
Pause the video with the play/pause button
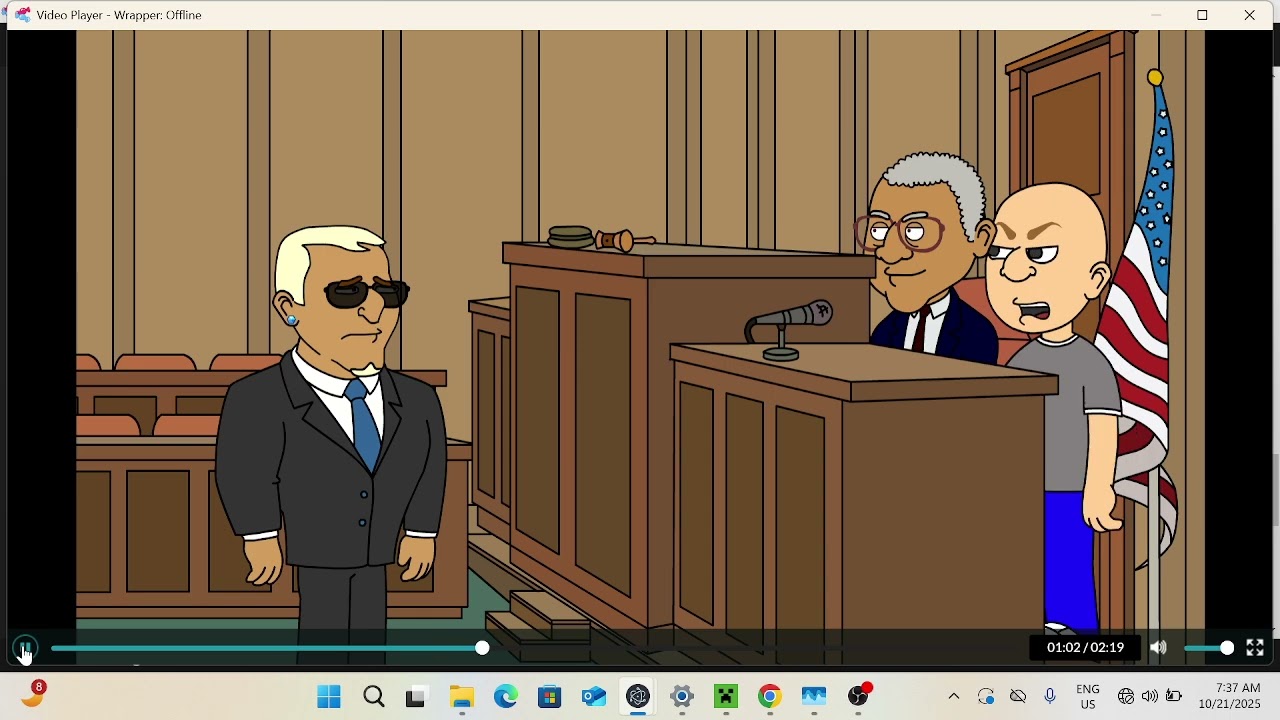[x=25, y=648]
